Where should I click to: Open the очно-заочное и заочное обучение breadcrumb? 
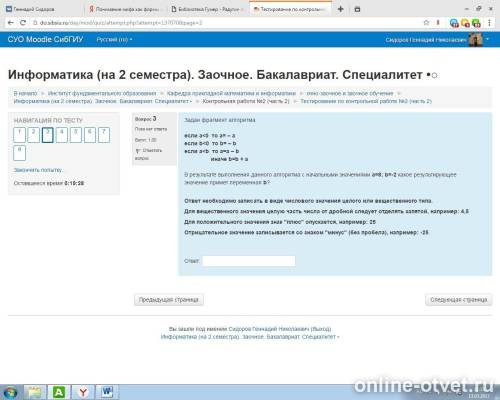350,93
